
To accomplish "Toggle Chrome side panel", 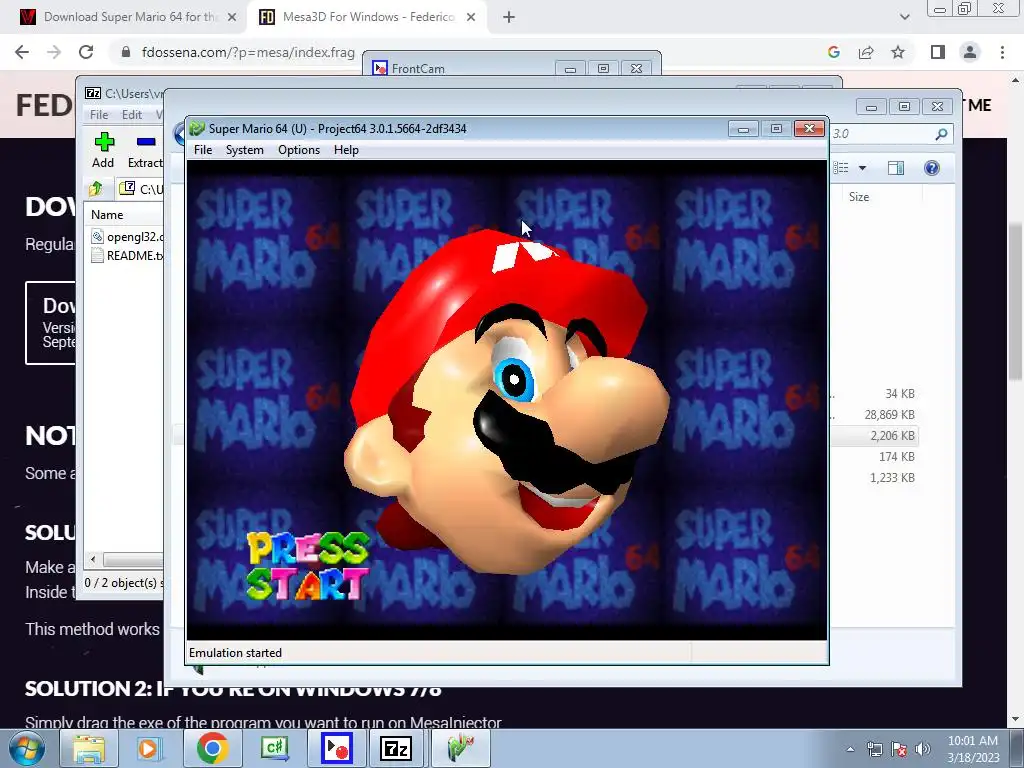I will click(x=938, y=52).
